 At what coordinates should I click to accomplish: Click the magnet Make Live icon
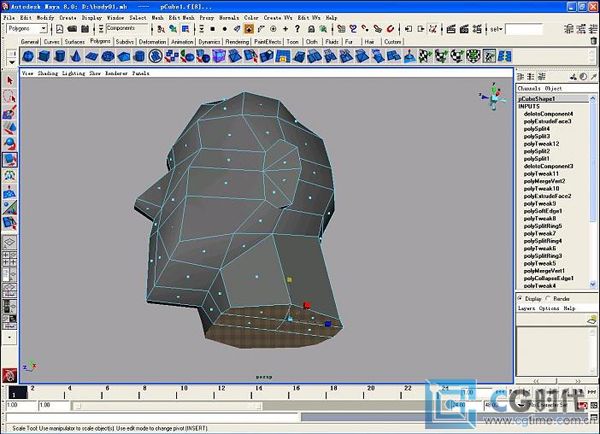(x=390, y=29)
